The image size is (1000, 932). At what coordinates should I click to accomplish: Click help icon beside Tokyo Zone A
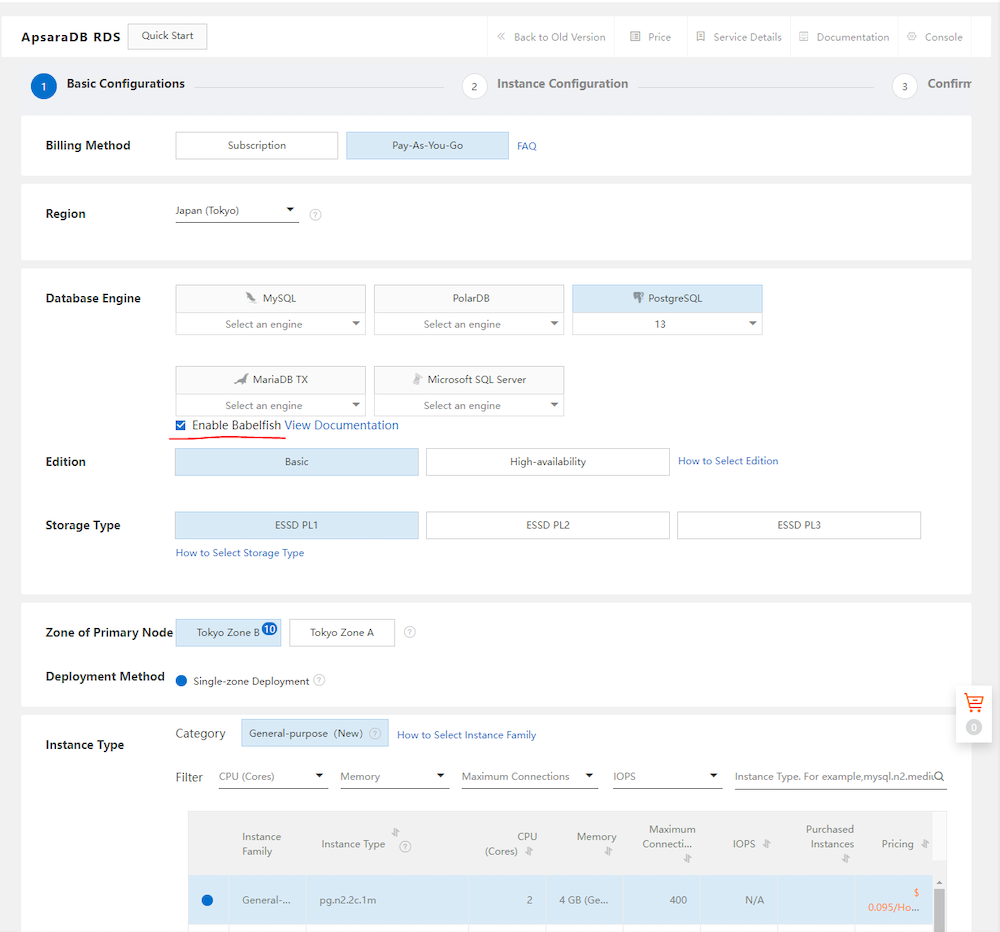[x=409, y=632]
